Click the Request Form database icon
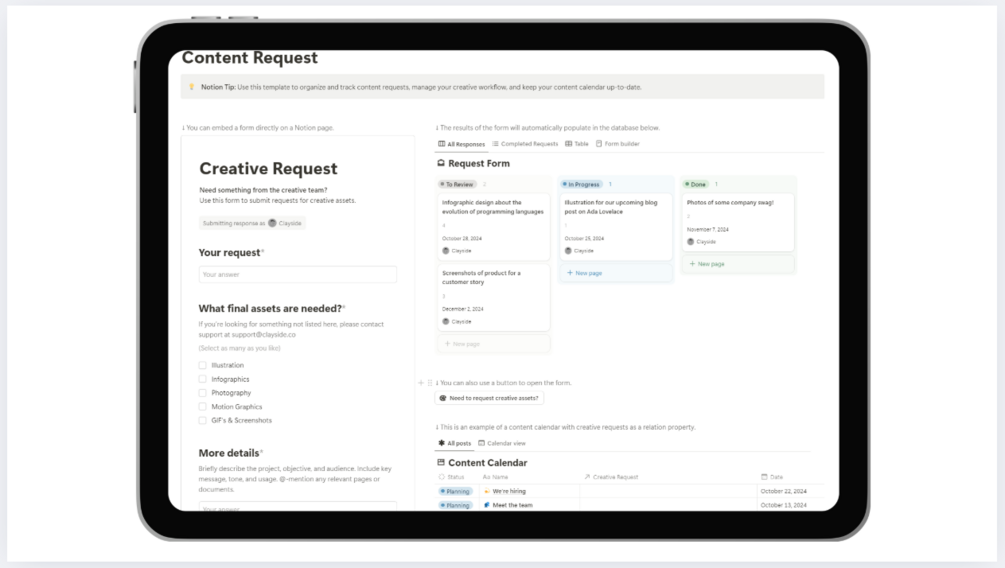 pyautogui.click(x=441, y=163)
